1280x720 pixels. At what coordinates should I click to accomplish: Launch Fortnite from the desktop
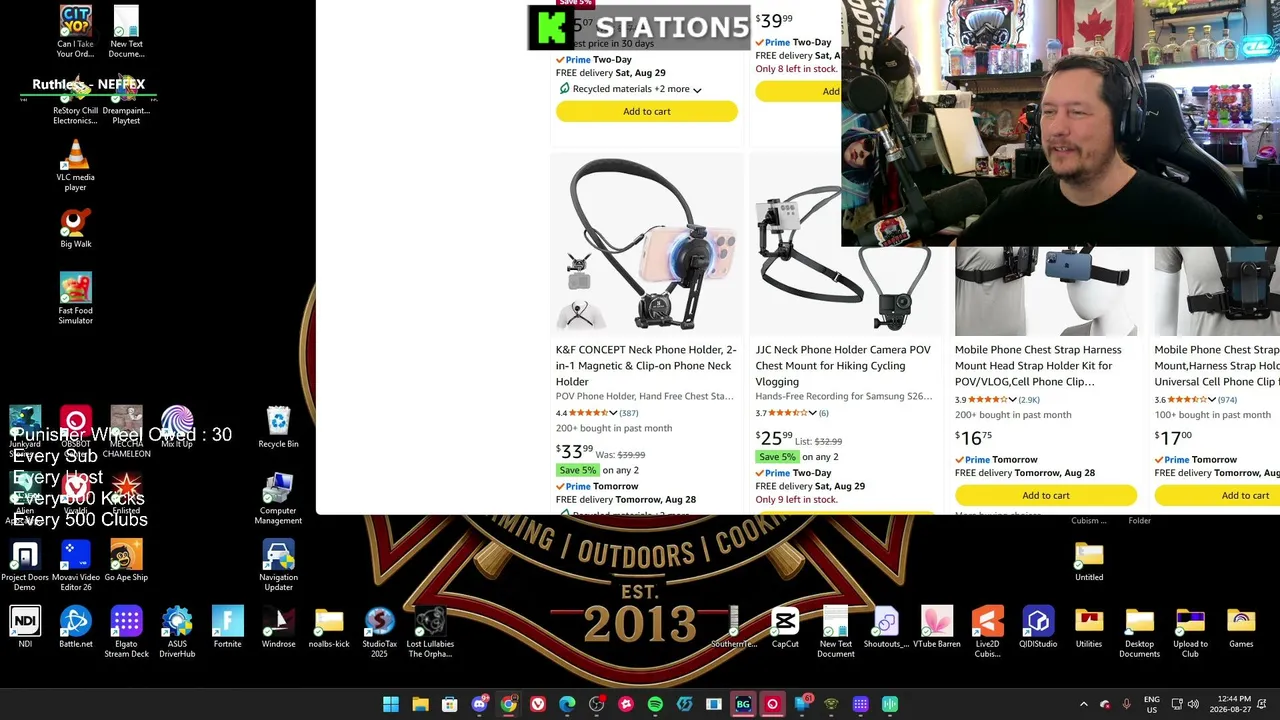click(x=227, y=627)
